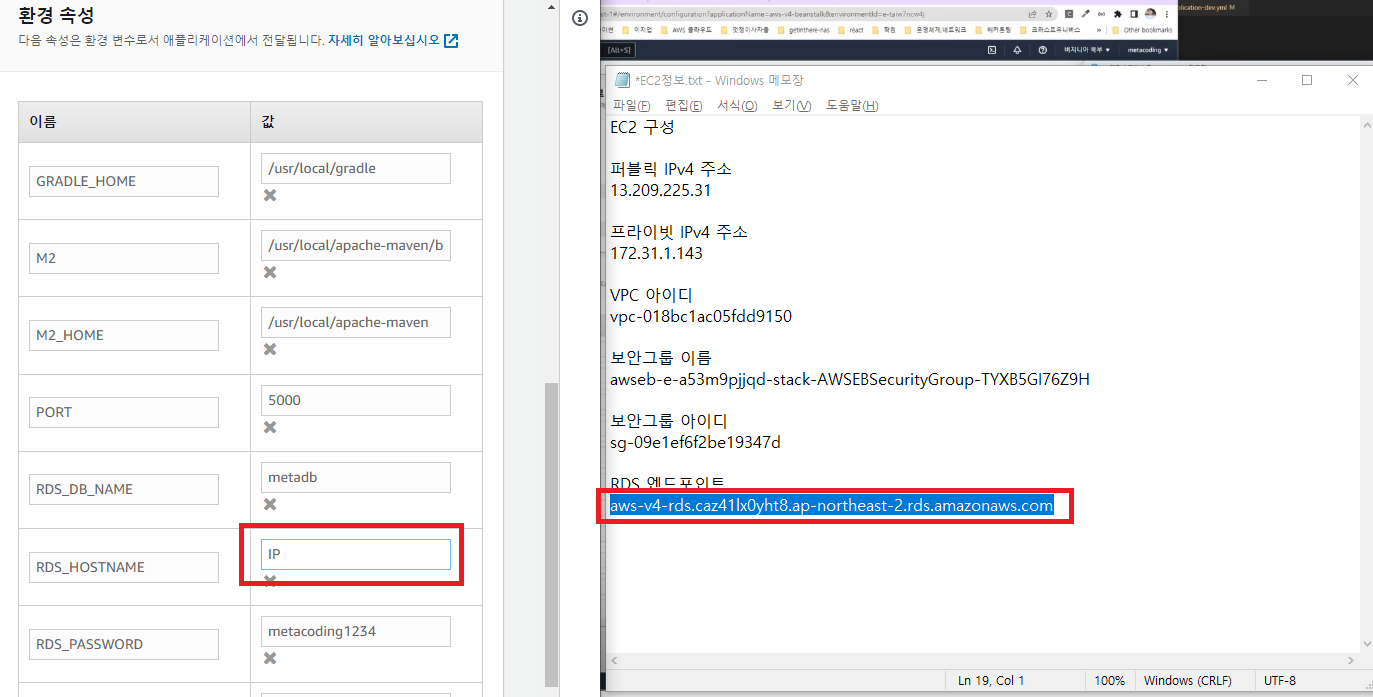Open the Chrome three-dot menu
1373x697 pixels.
(x=1167, y=14)
